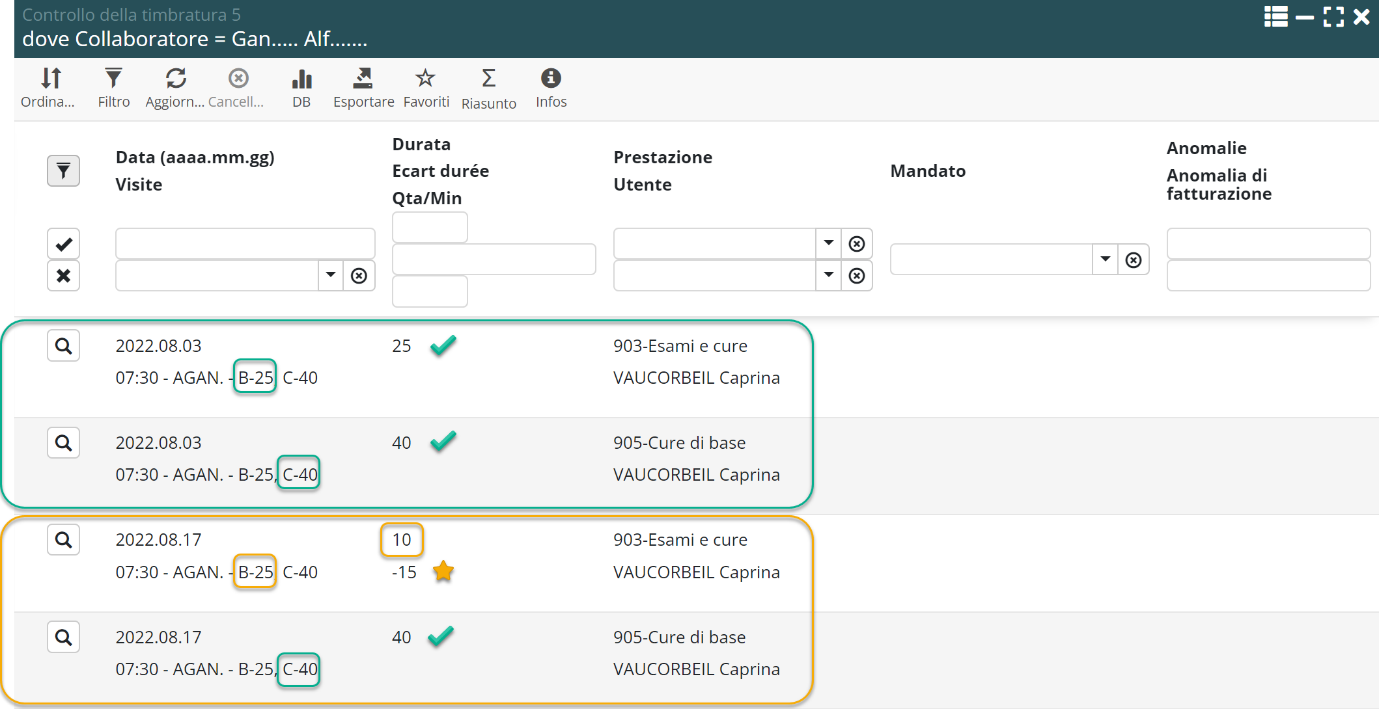Screen dimensions: 1379x709
Task: Expand the Mandato dropdown arrow
Action: [x=1105, y=259]
